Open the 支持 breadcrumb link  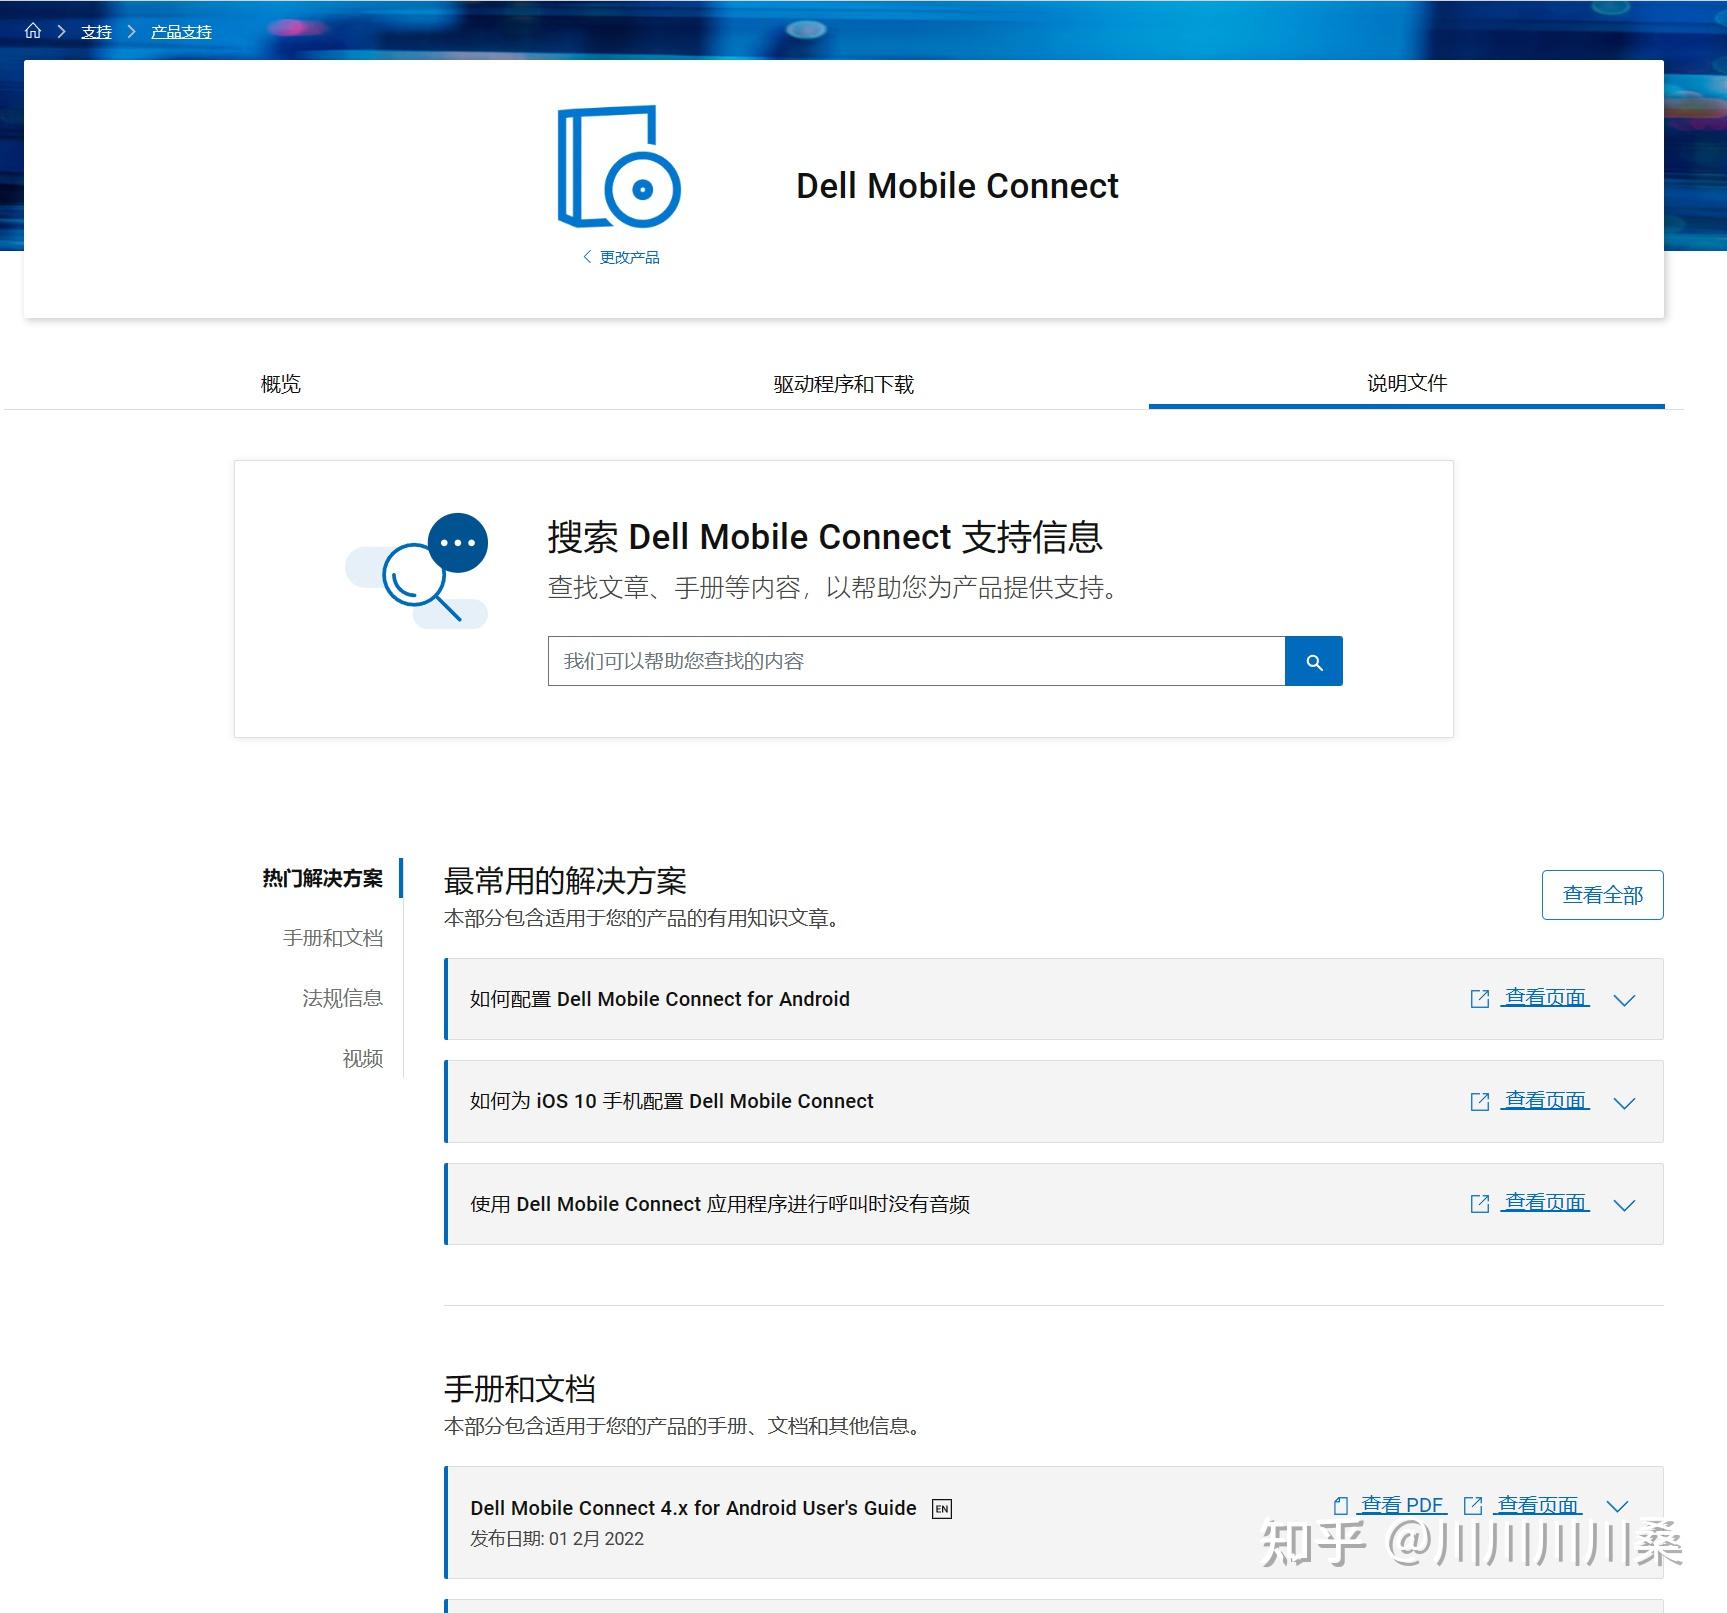96,32
